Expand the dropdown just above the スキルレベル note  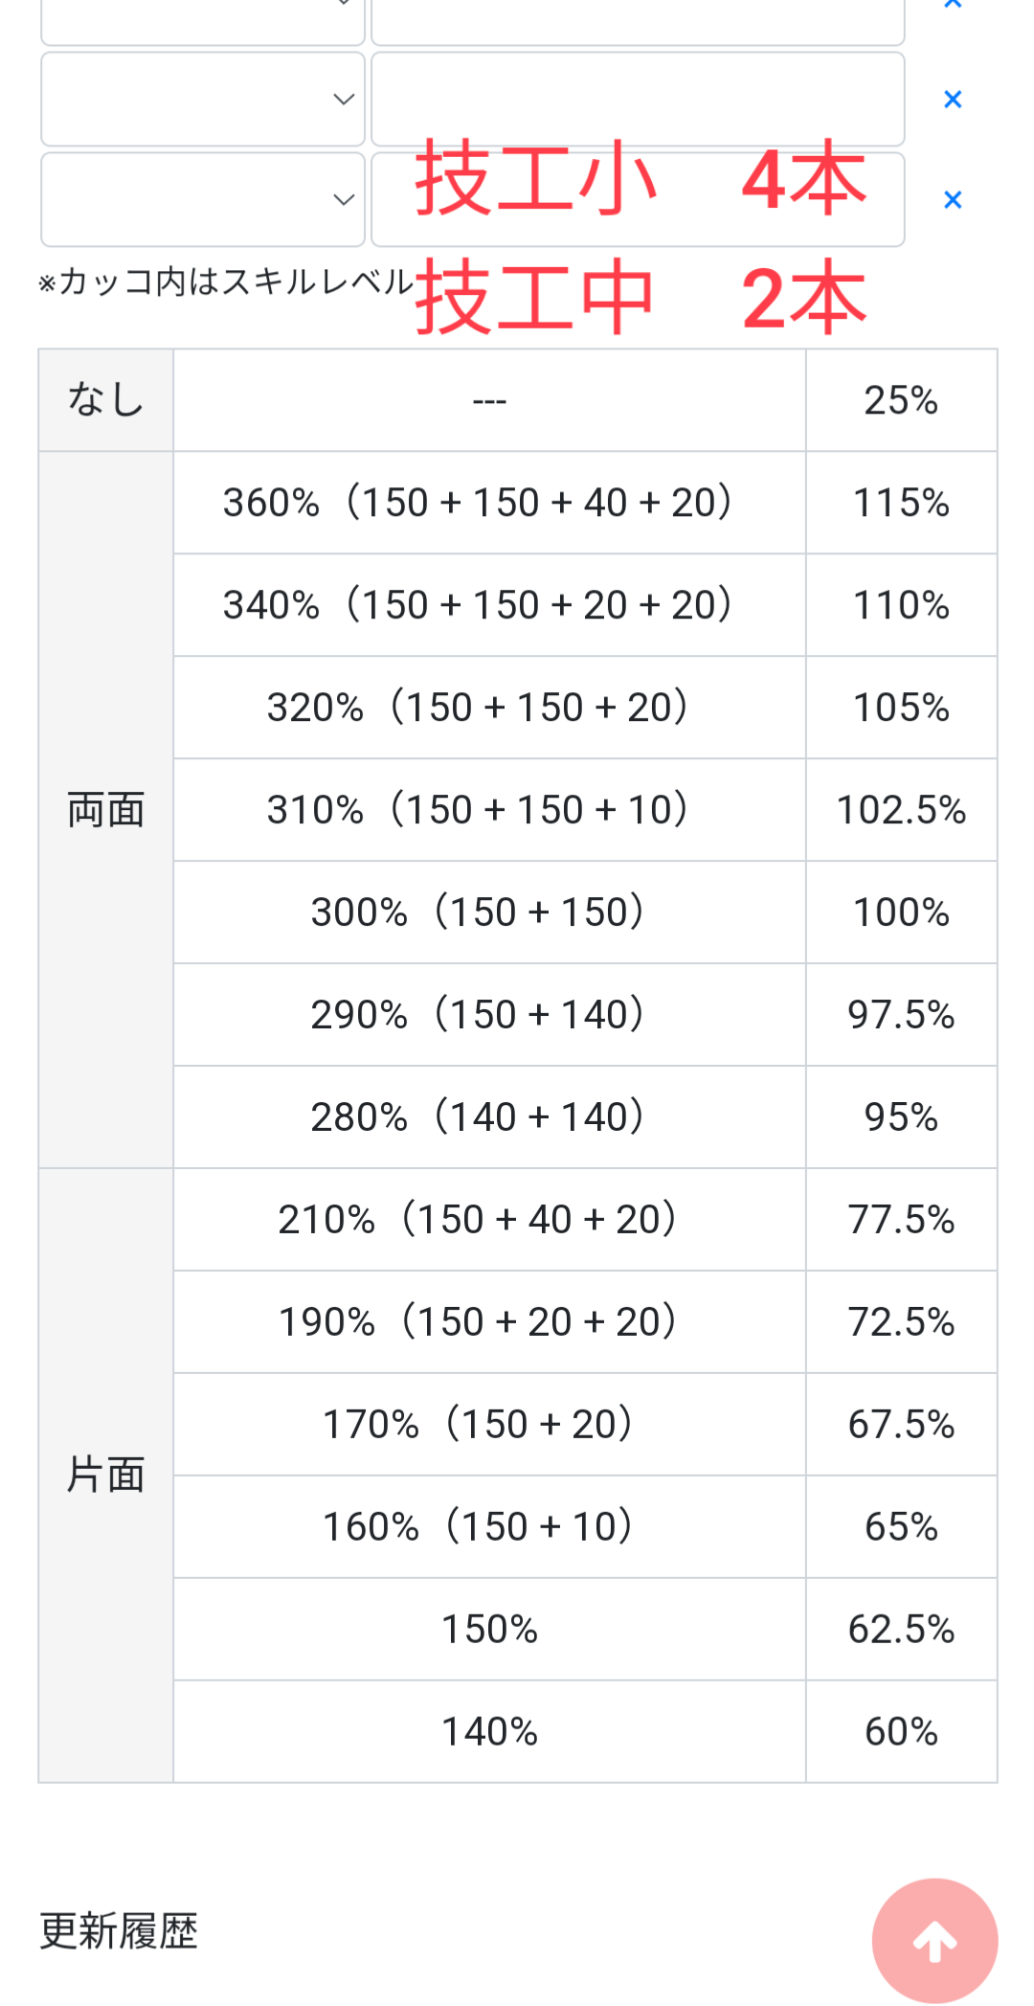point(203,199)
